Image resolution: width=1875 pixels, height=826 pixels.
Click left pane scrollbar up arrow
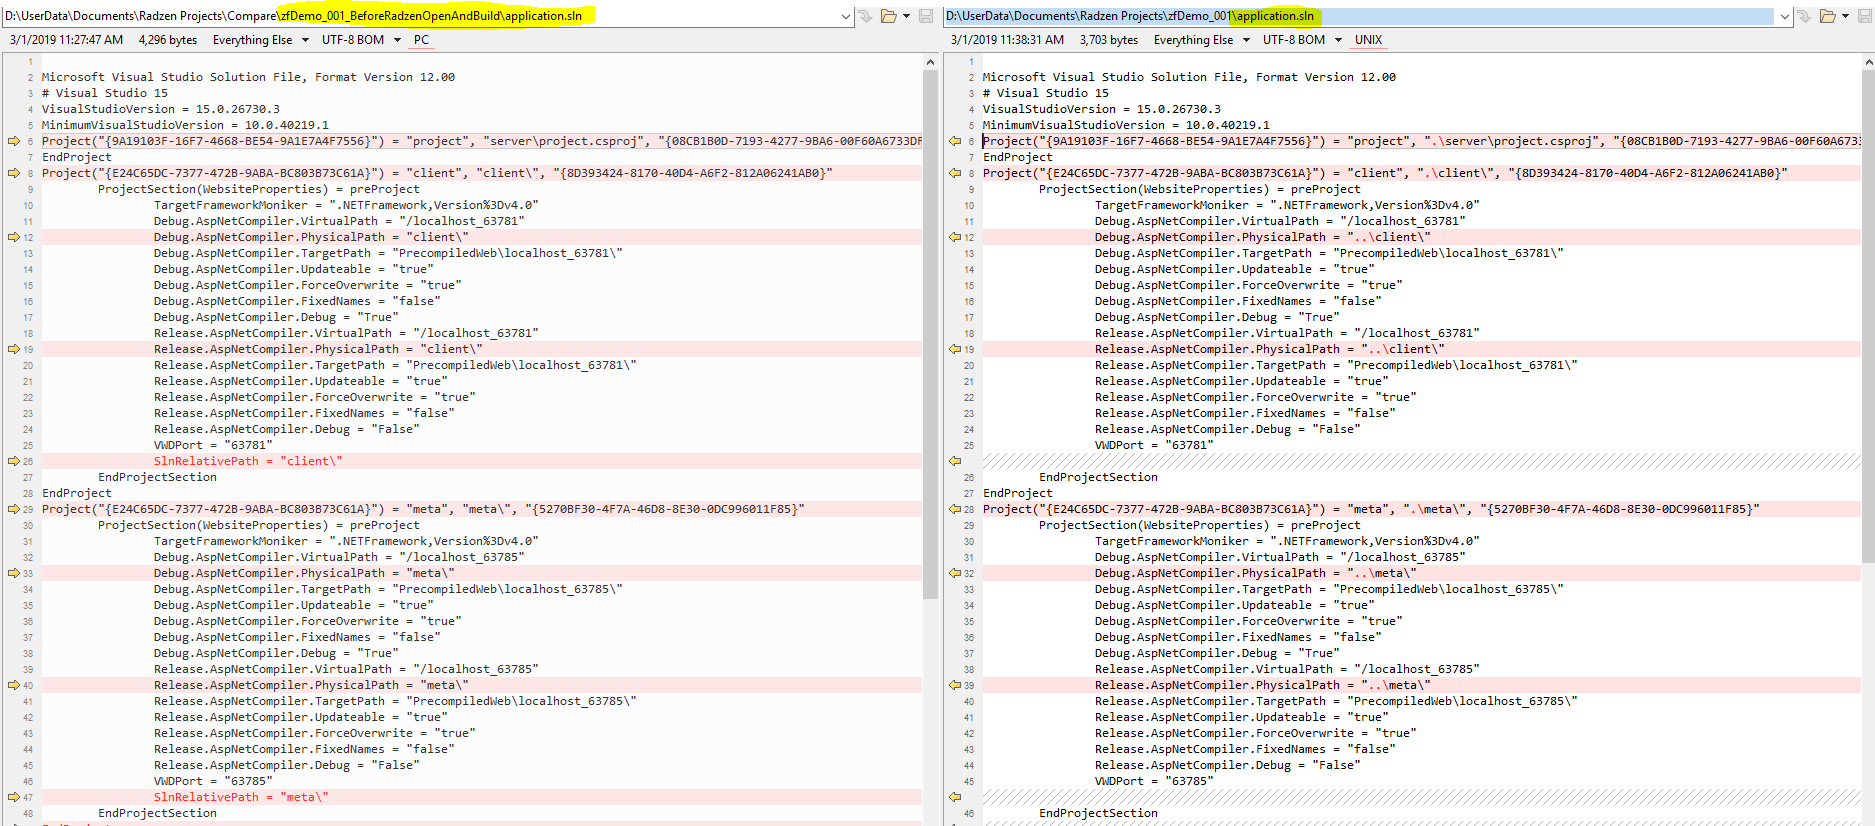(x=930, y=62)
